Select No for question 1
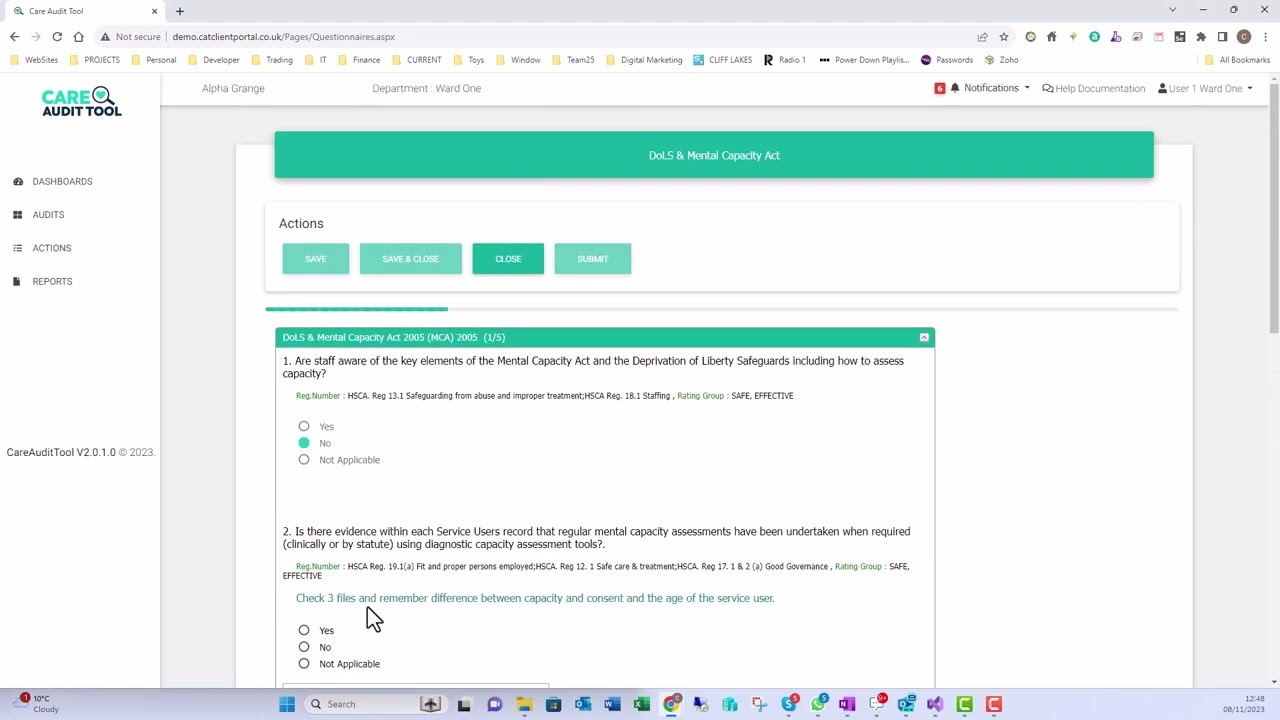The image size is (1280, 720). tap(304, 443)
